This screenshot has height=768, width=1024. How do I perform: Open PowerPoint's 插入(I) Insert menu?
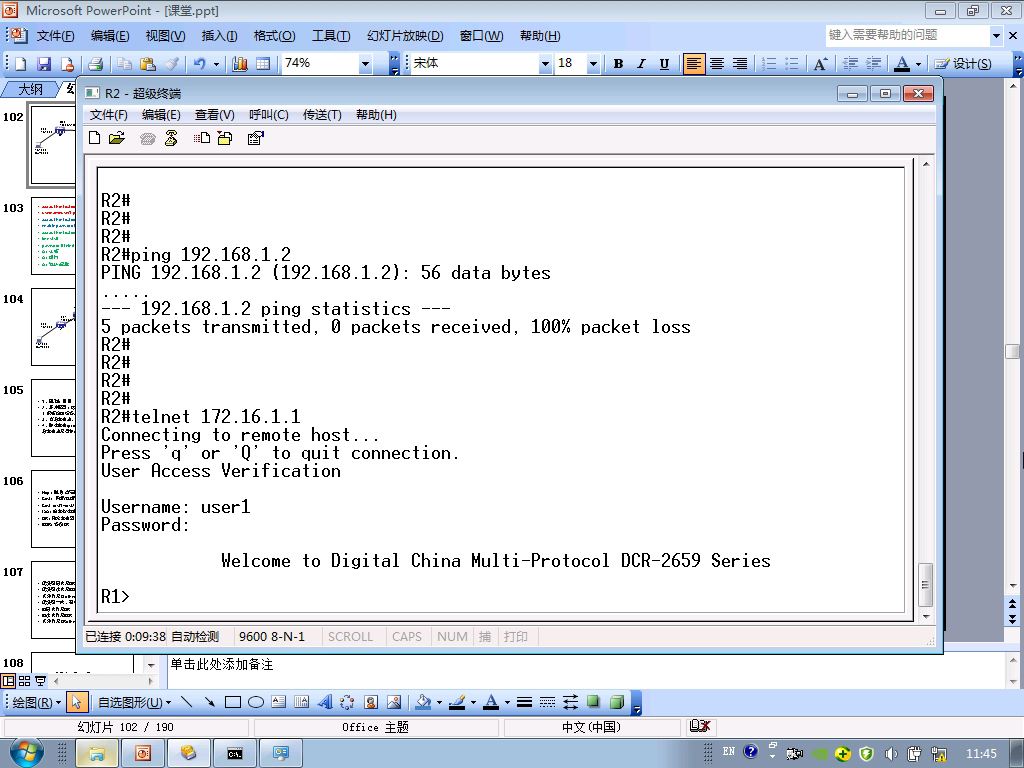pos(219,36)
